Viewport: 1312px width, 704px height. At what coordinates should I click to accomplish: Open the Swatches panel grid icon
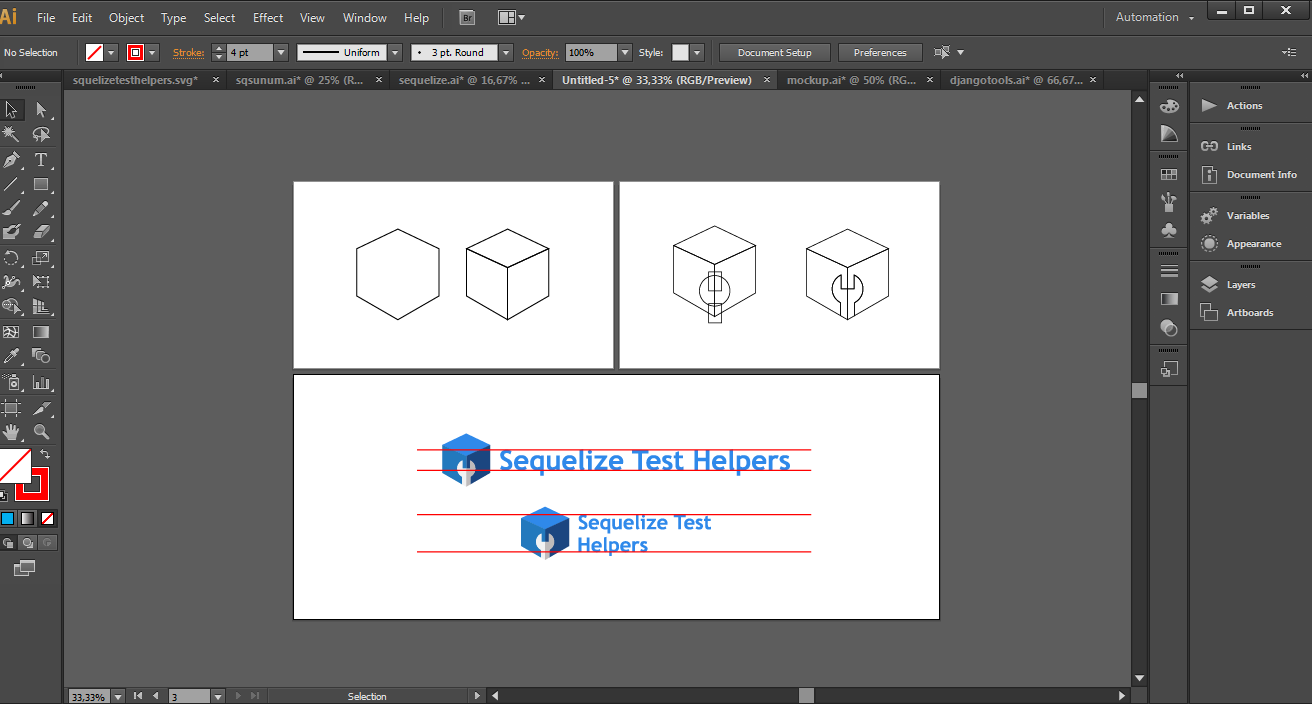tap(1169, 174)
